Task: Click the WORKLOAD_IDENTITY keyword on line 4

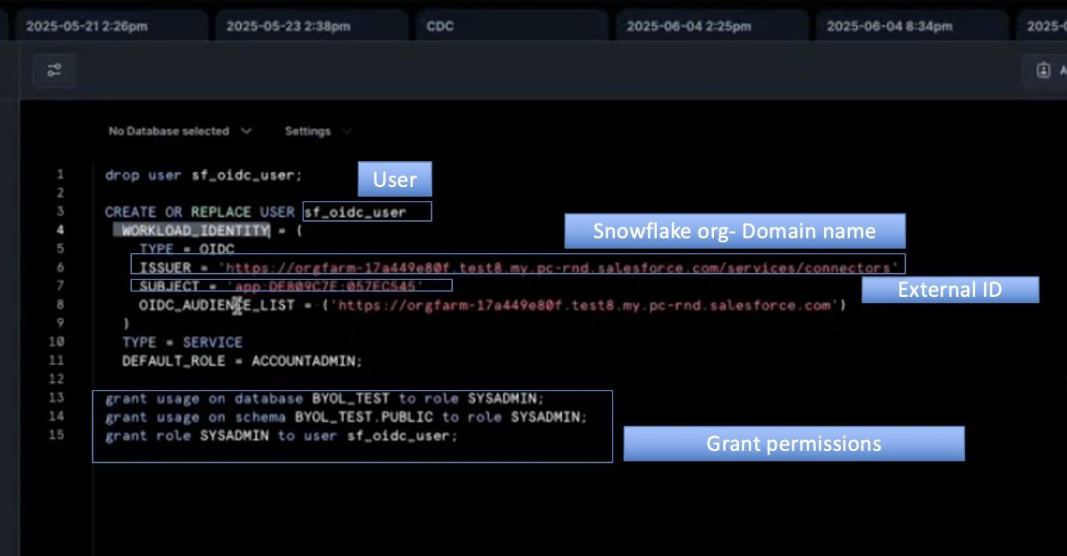Action: pos(195,231)
